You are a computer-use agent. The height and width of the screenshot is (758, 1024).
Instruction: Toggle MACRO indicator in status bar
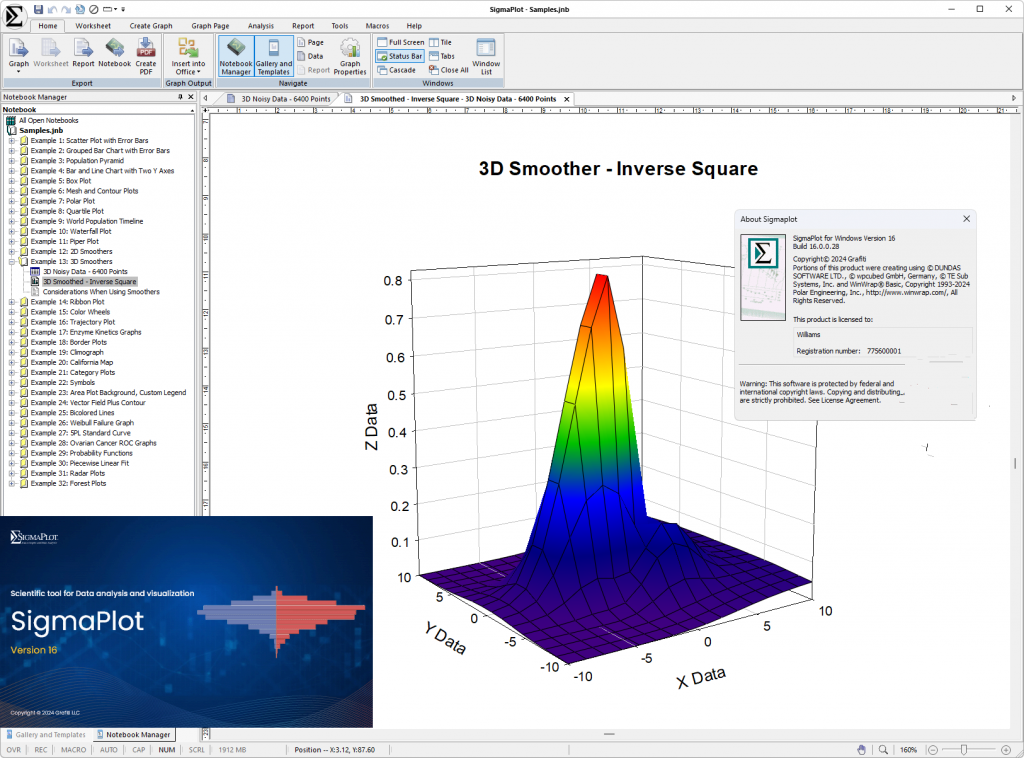pyautogui.click(x=73, y=750)
